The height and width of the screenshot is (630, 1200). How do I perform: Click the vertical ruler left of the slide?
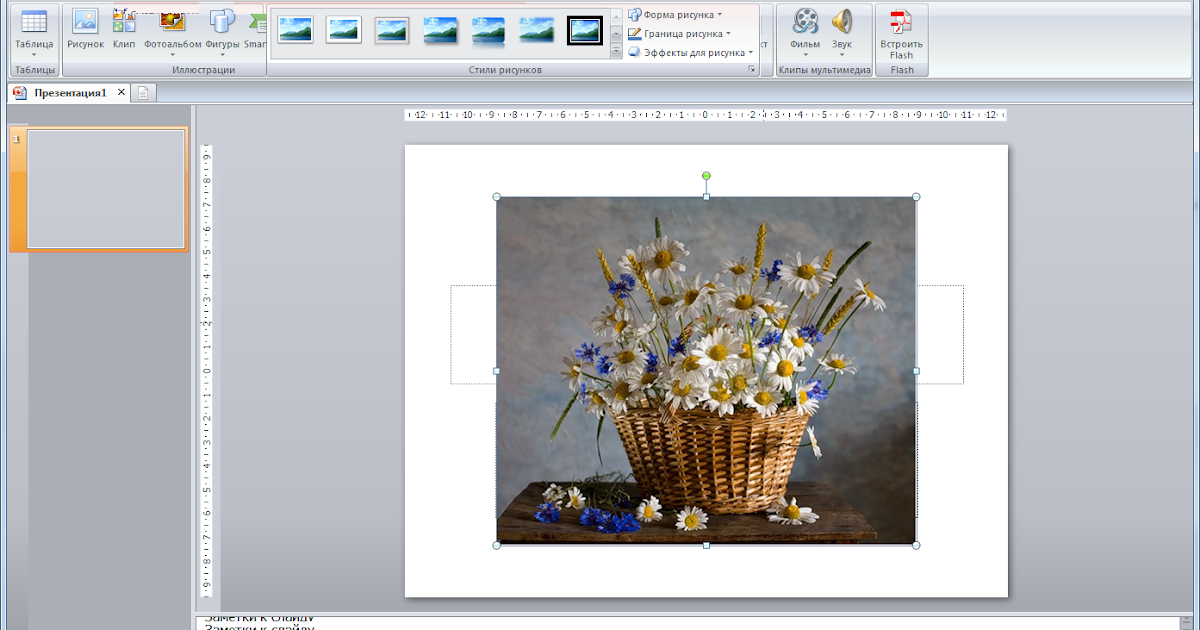207,370
